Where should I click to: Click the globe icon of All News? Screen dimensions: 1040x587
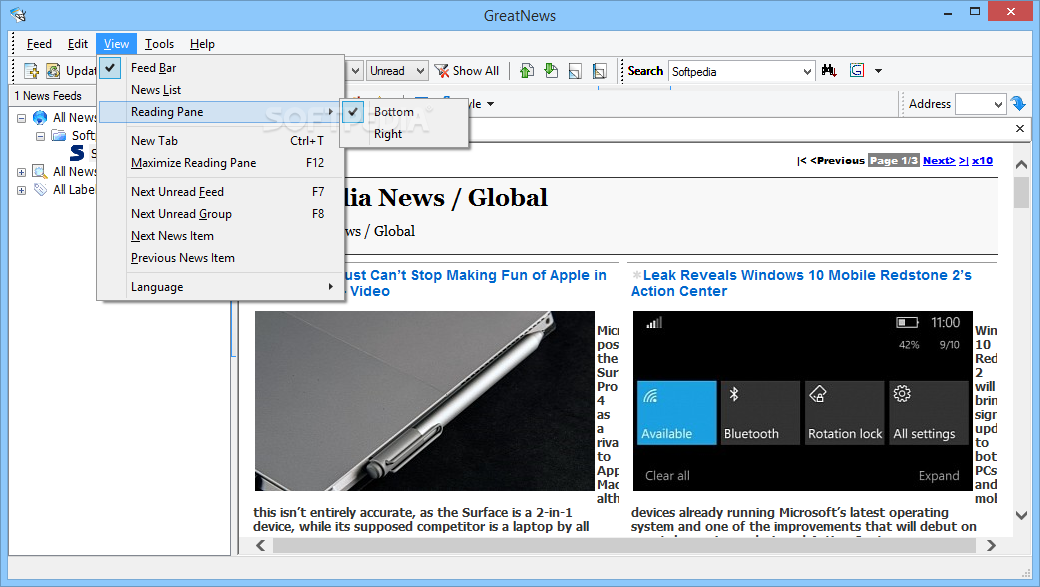[x=40, y=117]
